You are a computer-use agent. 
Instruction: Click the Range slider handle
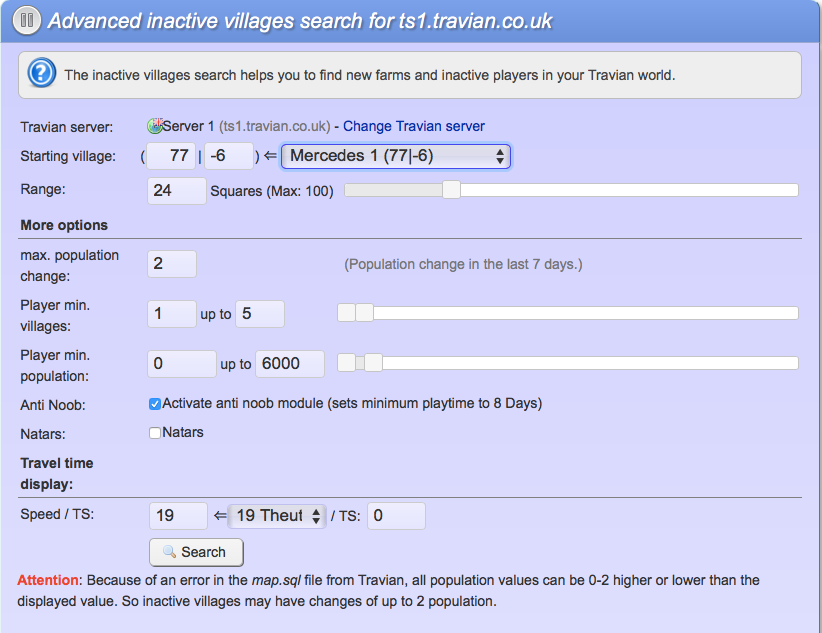pos(451,190)
